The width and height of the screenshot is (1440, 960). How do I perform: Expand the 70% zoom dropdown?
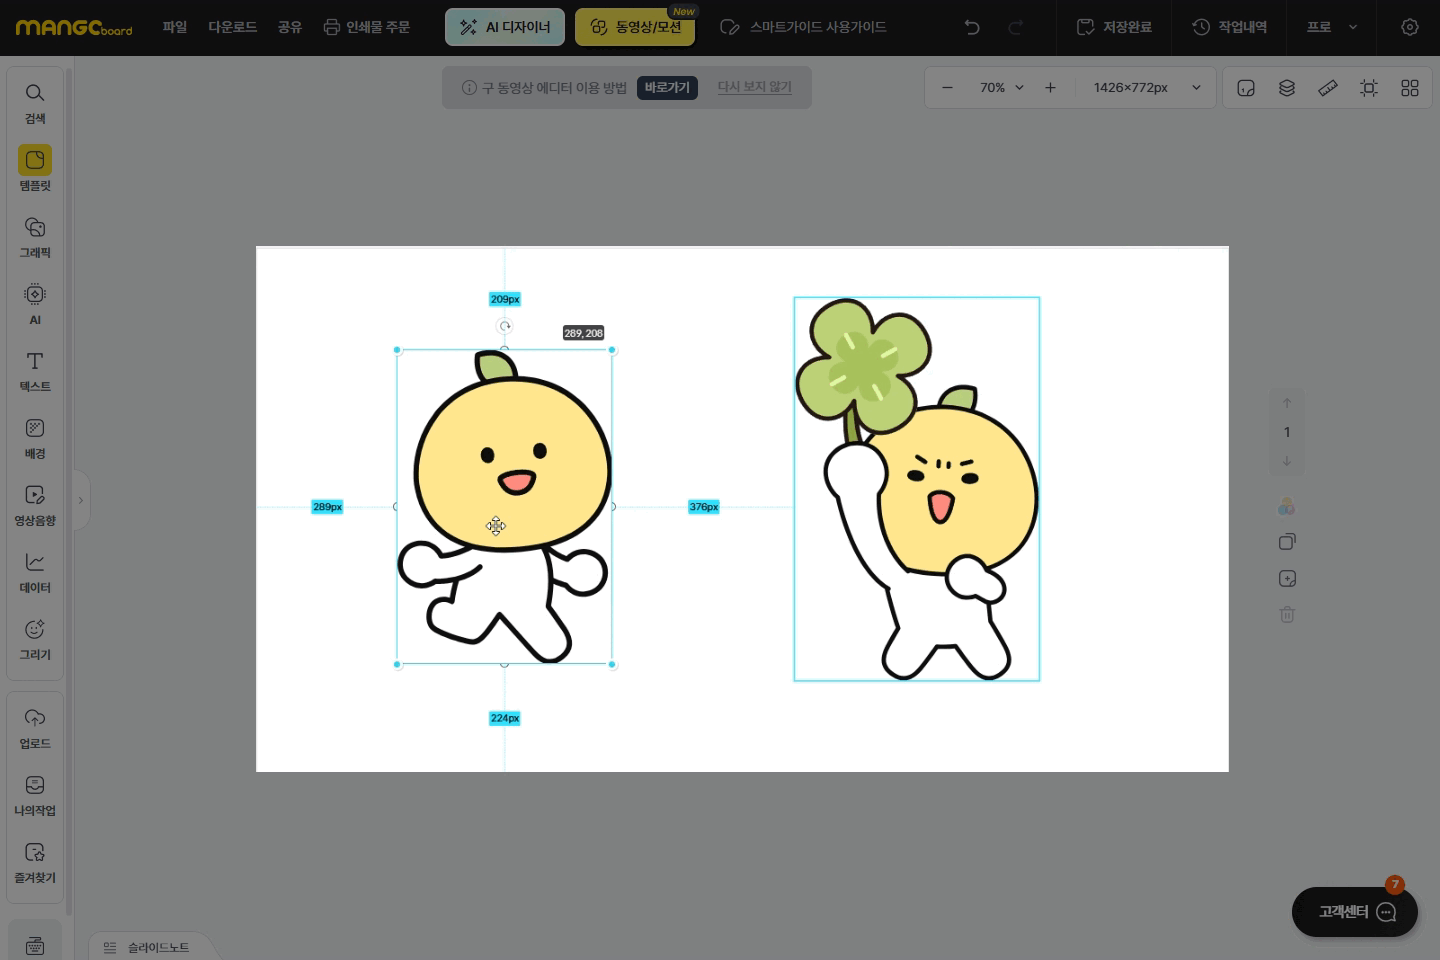(x=1002, y=88)
